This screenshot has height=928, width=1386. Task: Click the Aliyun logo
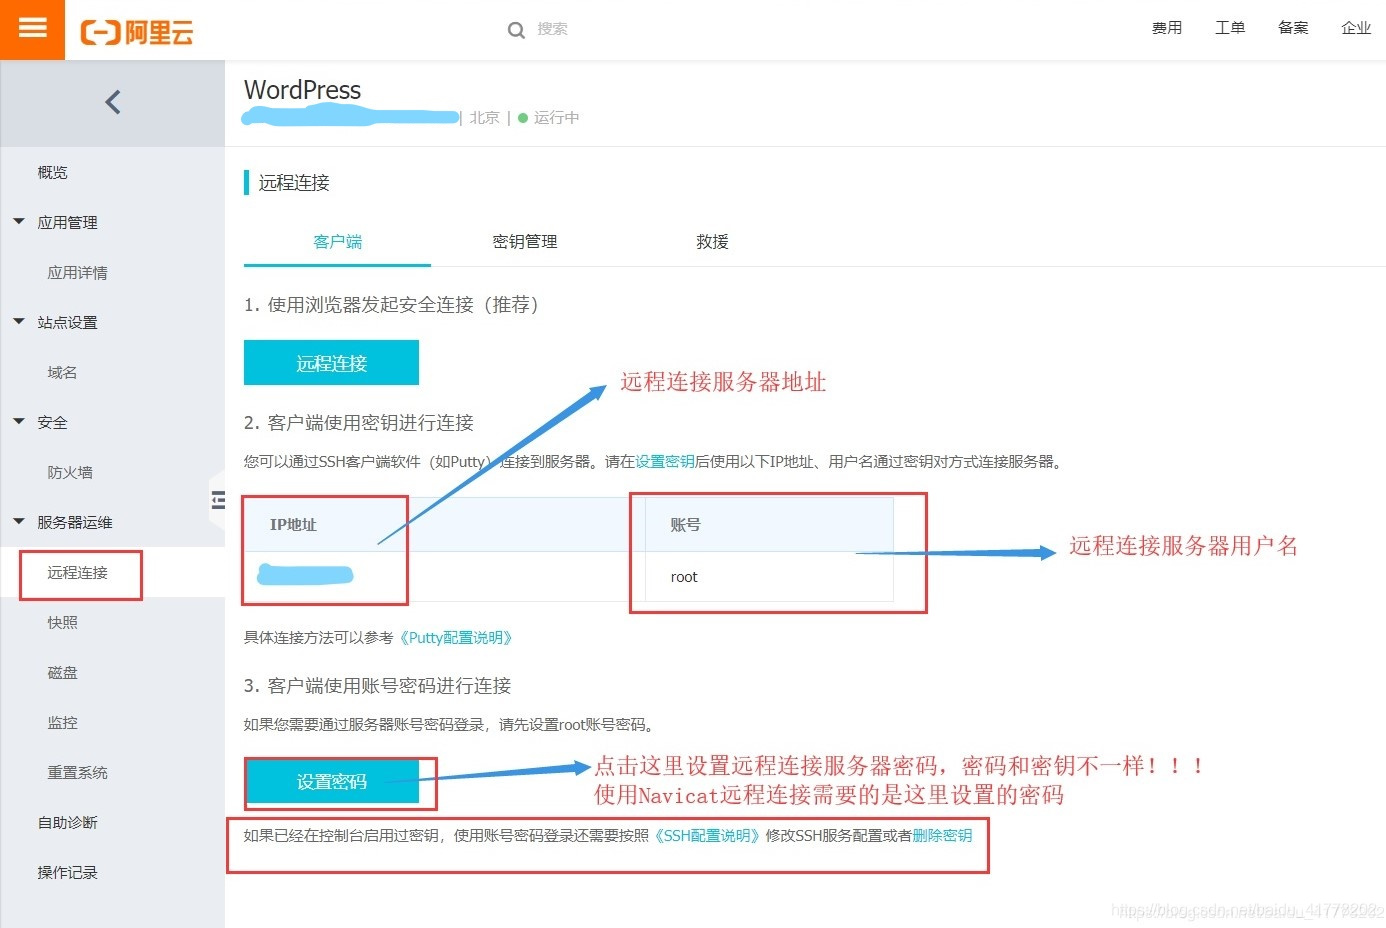click(136, 32)
